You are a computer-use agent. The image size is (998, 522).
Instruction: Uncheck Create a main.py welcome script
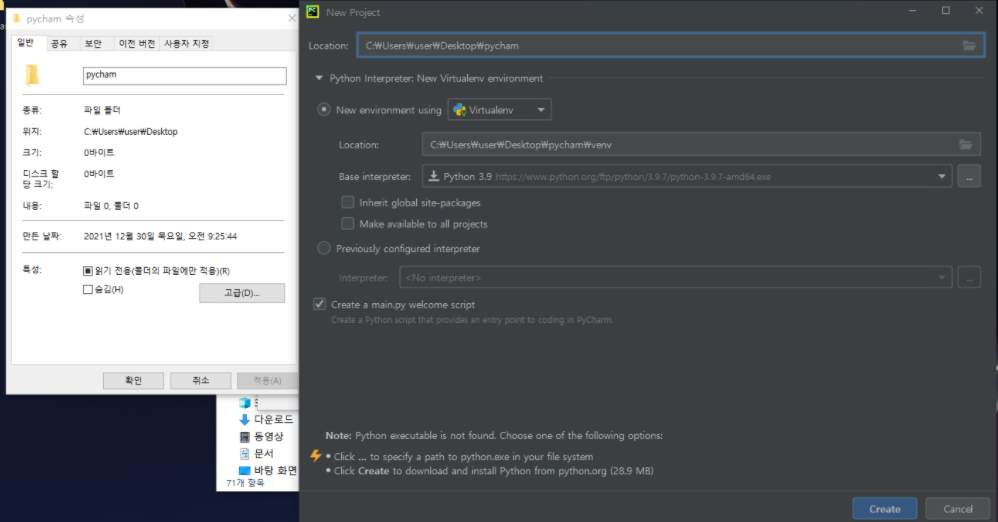pos(320,304)
